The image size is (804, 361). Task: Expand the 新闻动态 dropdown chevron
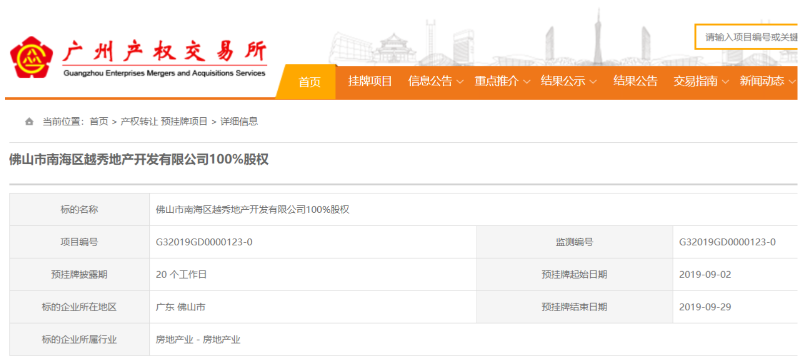[792, 82]
